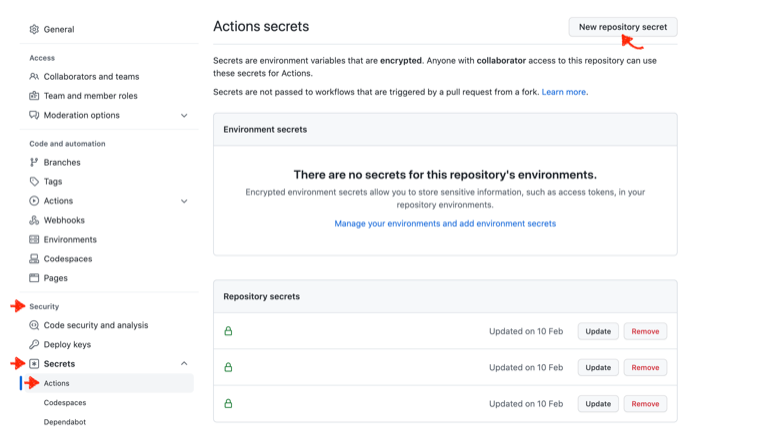Screen dimensions: 768x436
Task: Remove the second repository secret
Action: (x=645, y=367)
